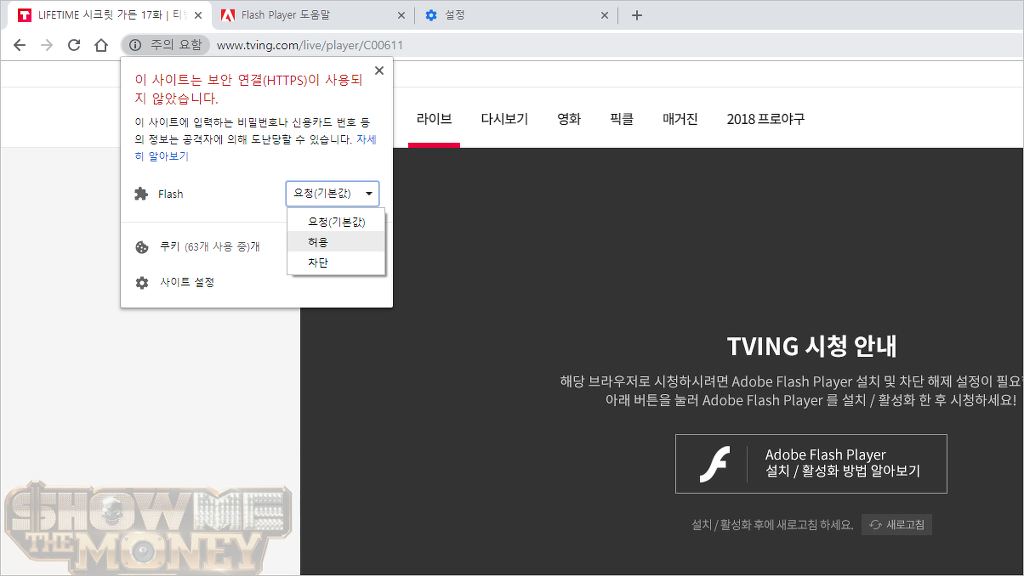Click the Flash 'f' logo icon
Screen dimensions: 1024x576
pos(715,464)
